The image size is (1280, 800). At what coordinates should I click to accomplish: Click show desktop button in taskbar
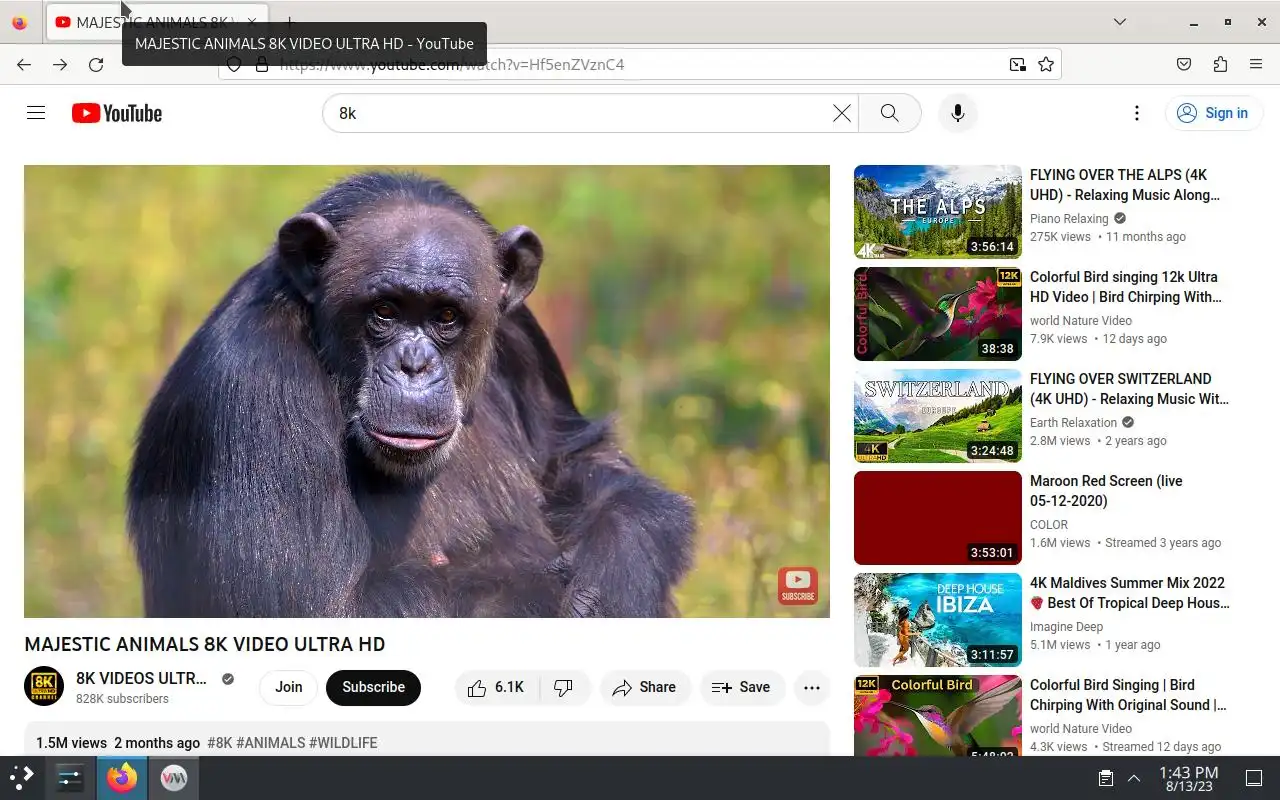click(x=1254, y=778)
